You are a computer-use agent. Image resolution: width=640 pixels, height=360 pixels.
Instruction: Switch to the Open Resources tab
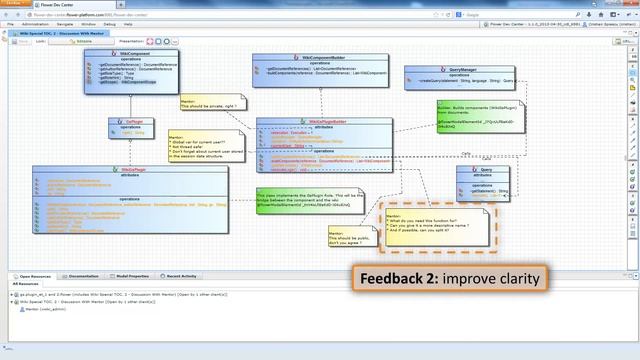[32, 276]
